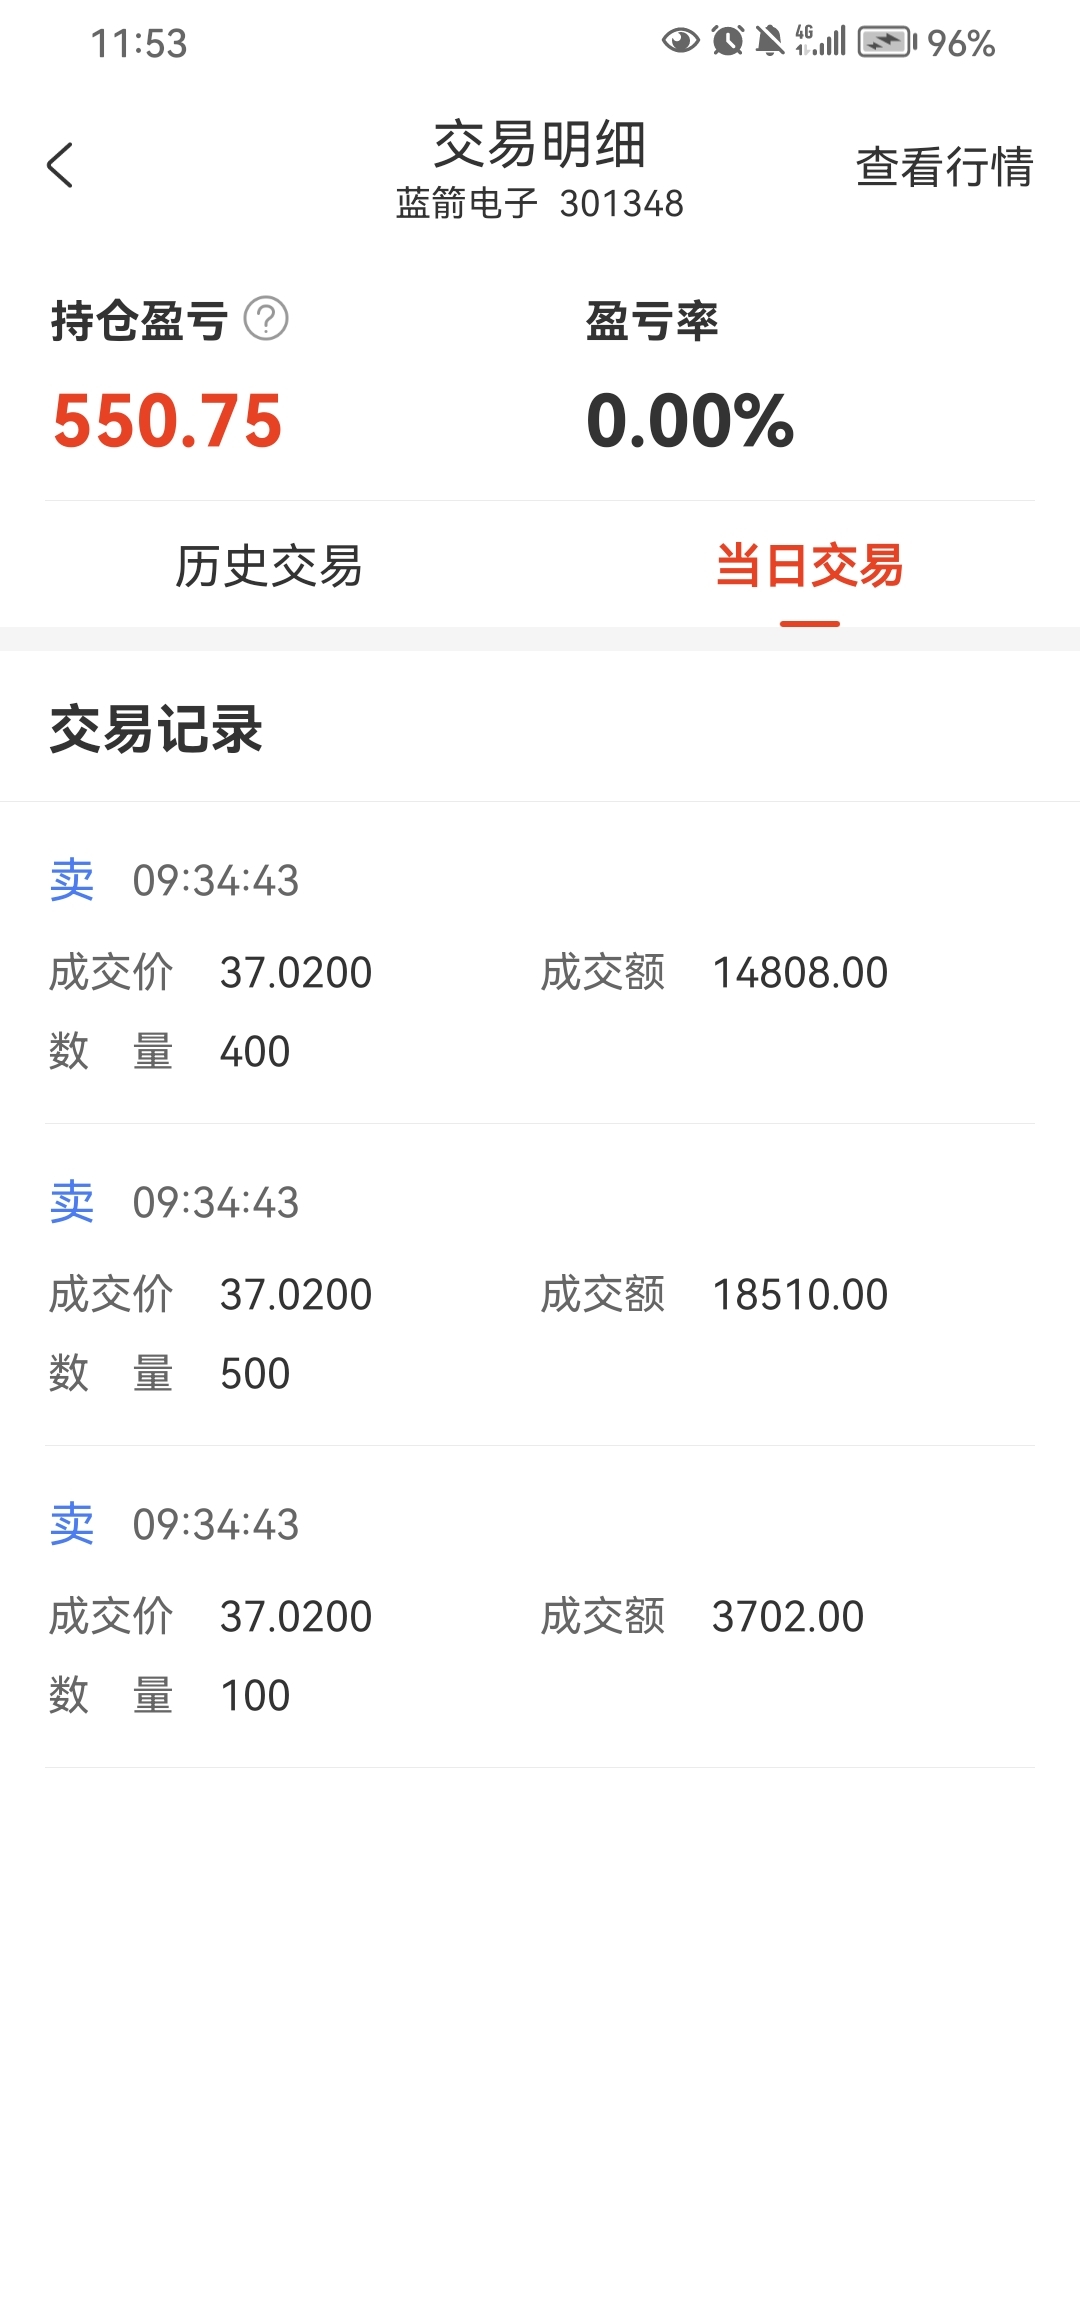Tap stock name 蓝箭电子 301348
This screenshot has width=1080, height=2312.
click(540, 204)
